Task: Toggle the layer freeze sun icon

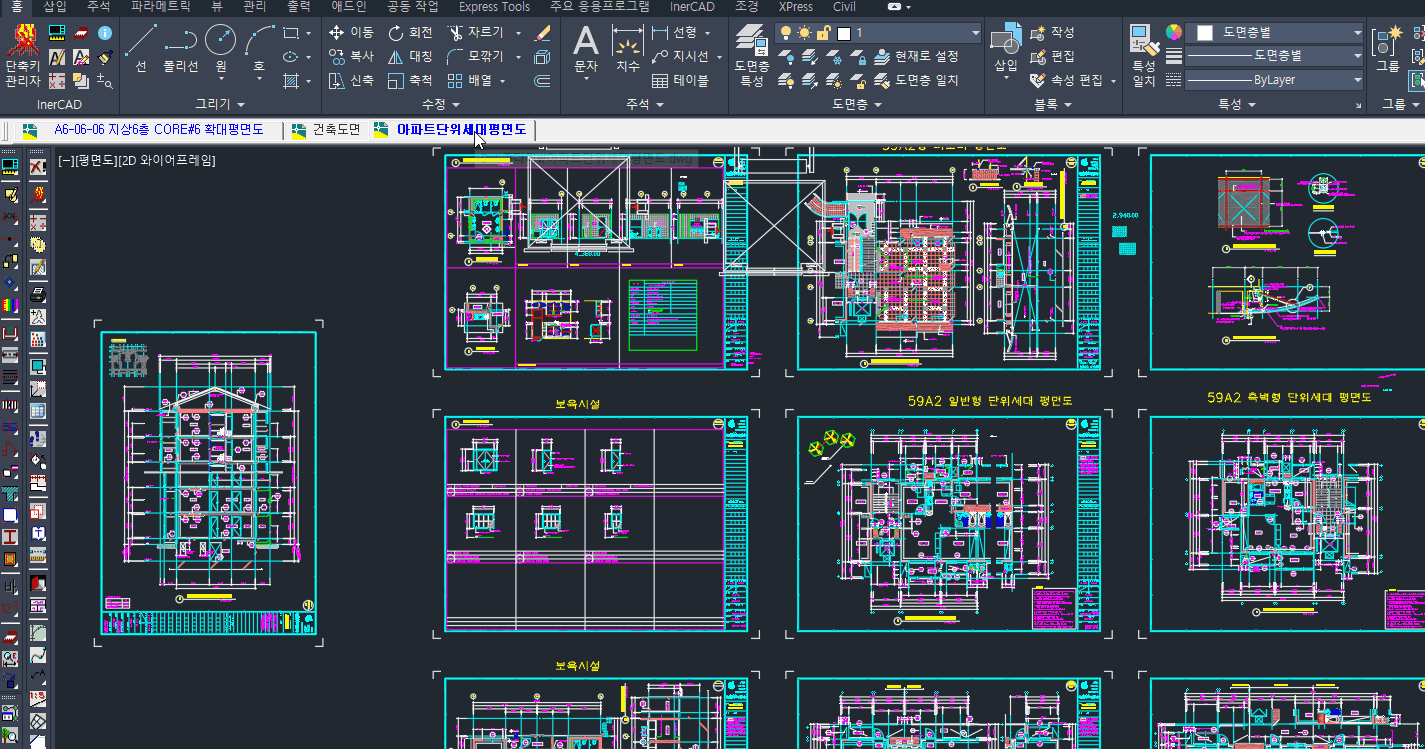Action: pyautogui.click(x=804, y=33)
